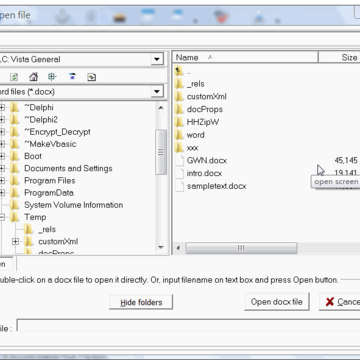Select the ~Delphi folder in tree
Image resolution: width=360 pixels, height=360 pixels.
pos(39,107)
